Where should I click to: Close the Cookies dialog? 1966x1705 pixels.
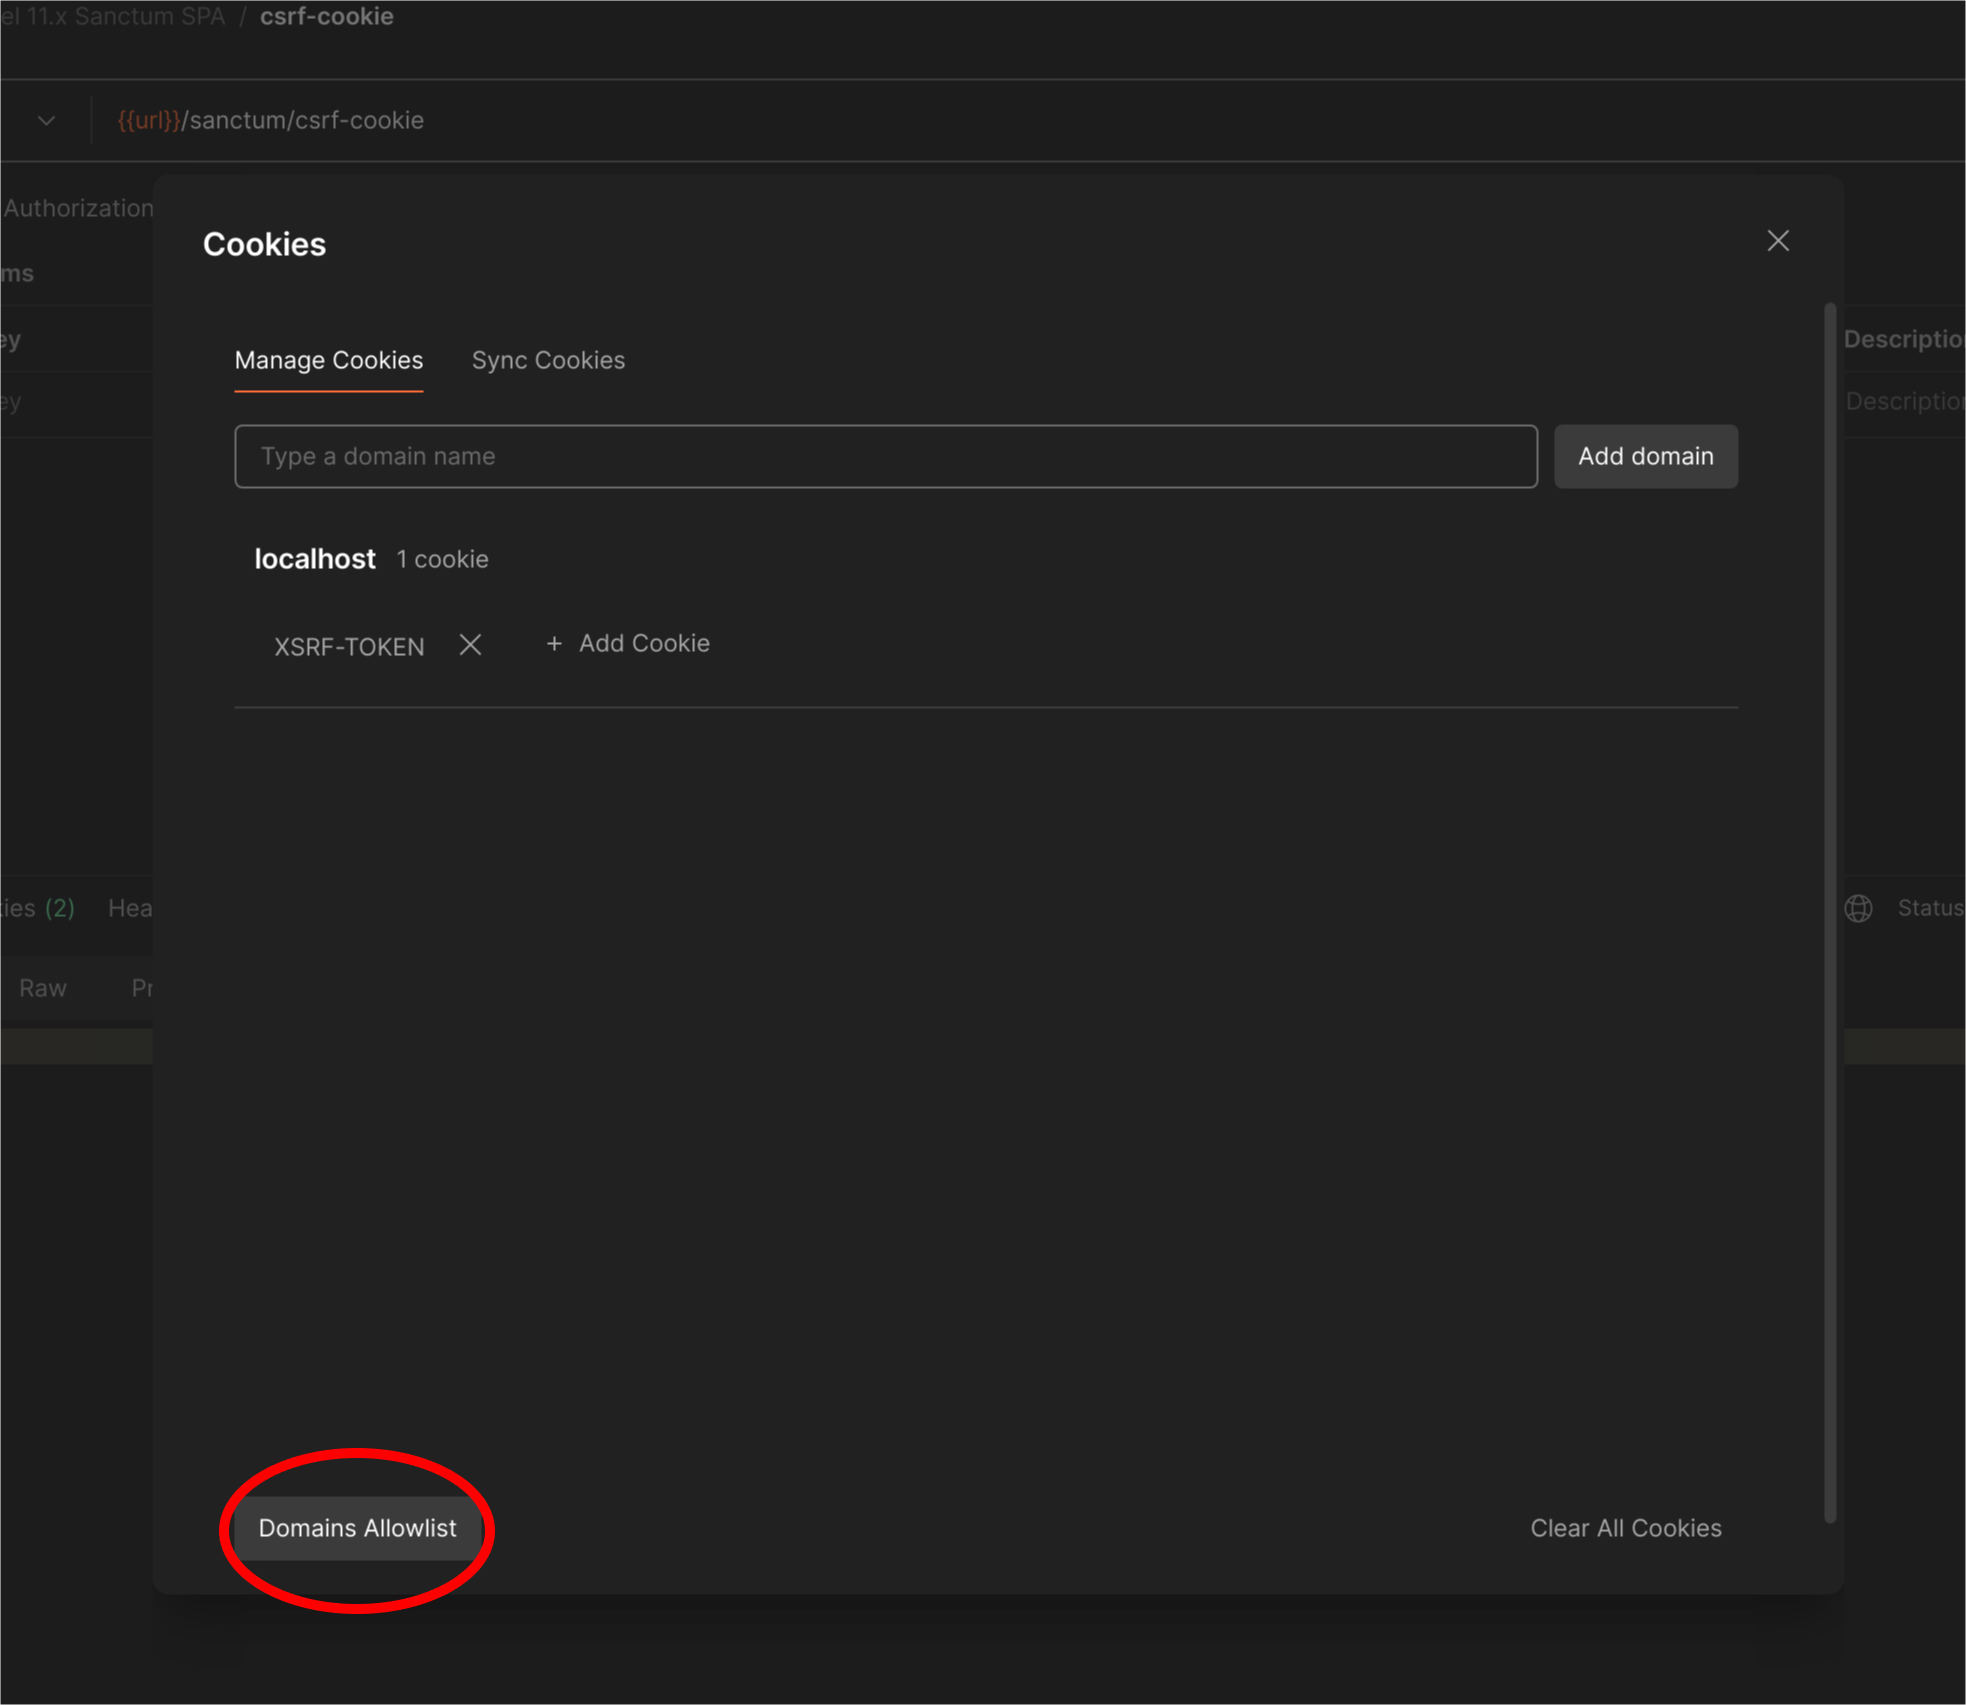click(x=1779, y=241)
